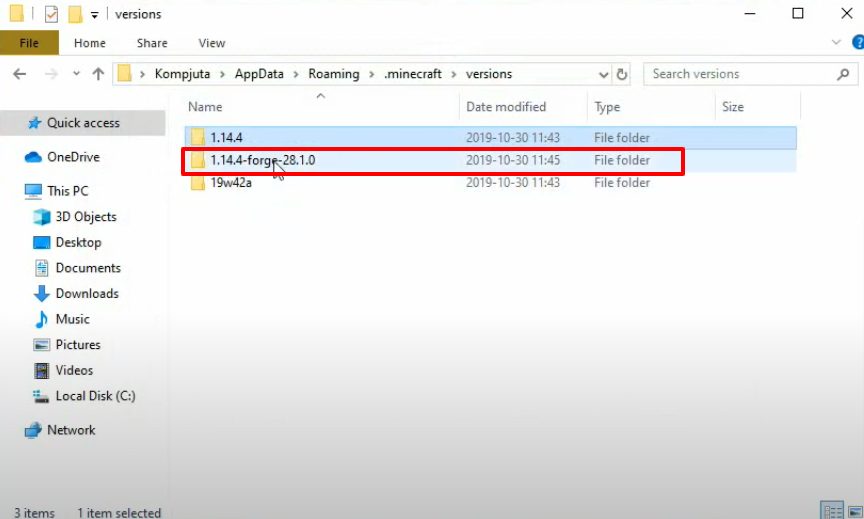Open Quick access in the sidebar

(x=83, y=123)
